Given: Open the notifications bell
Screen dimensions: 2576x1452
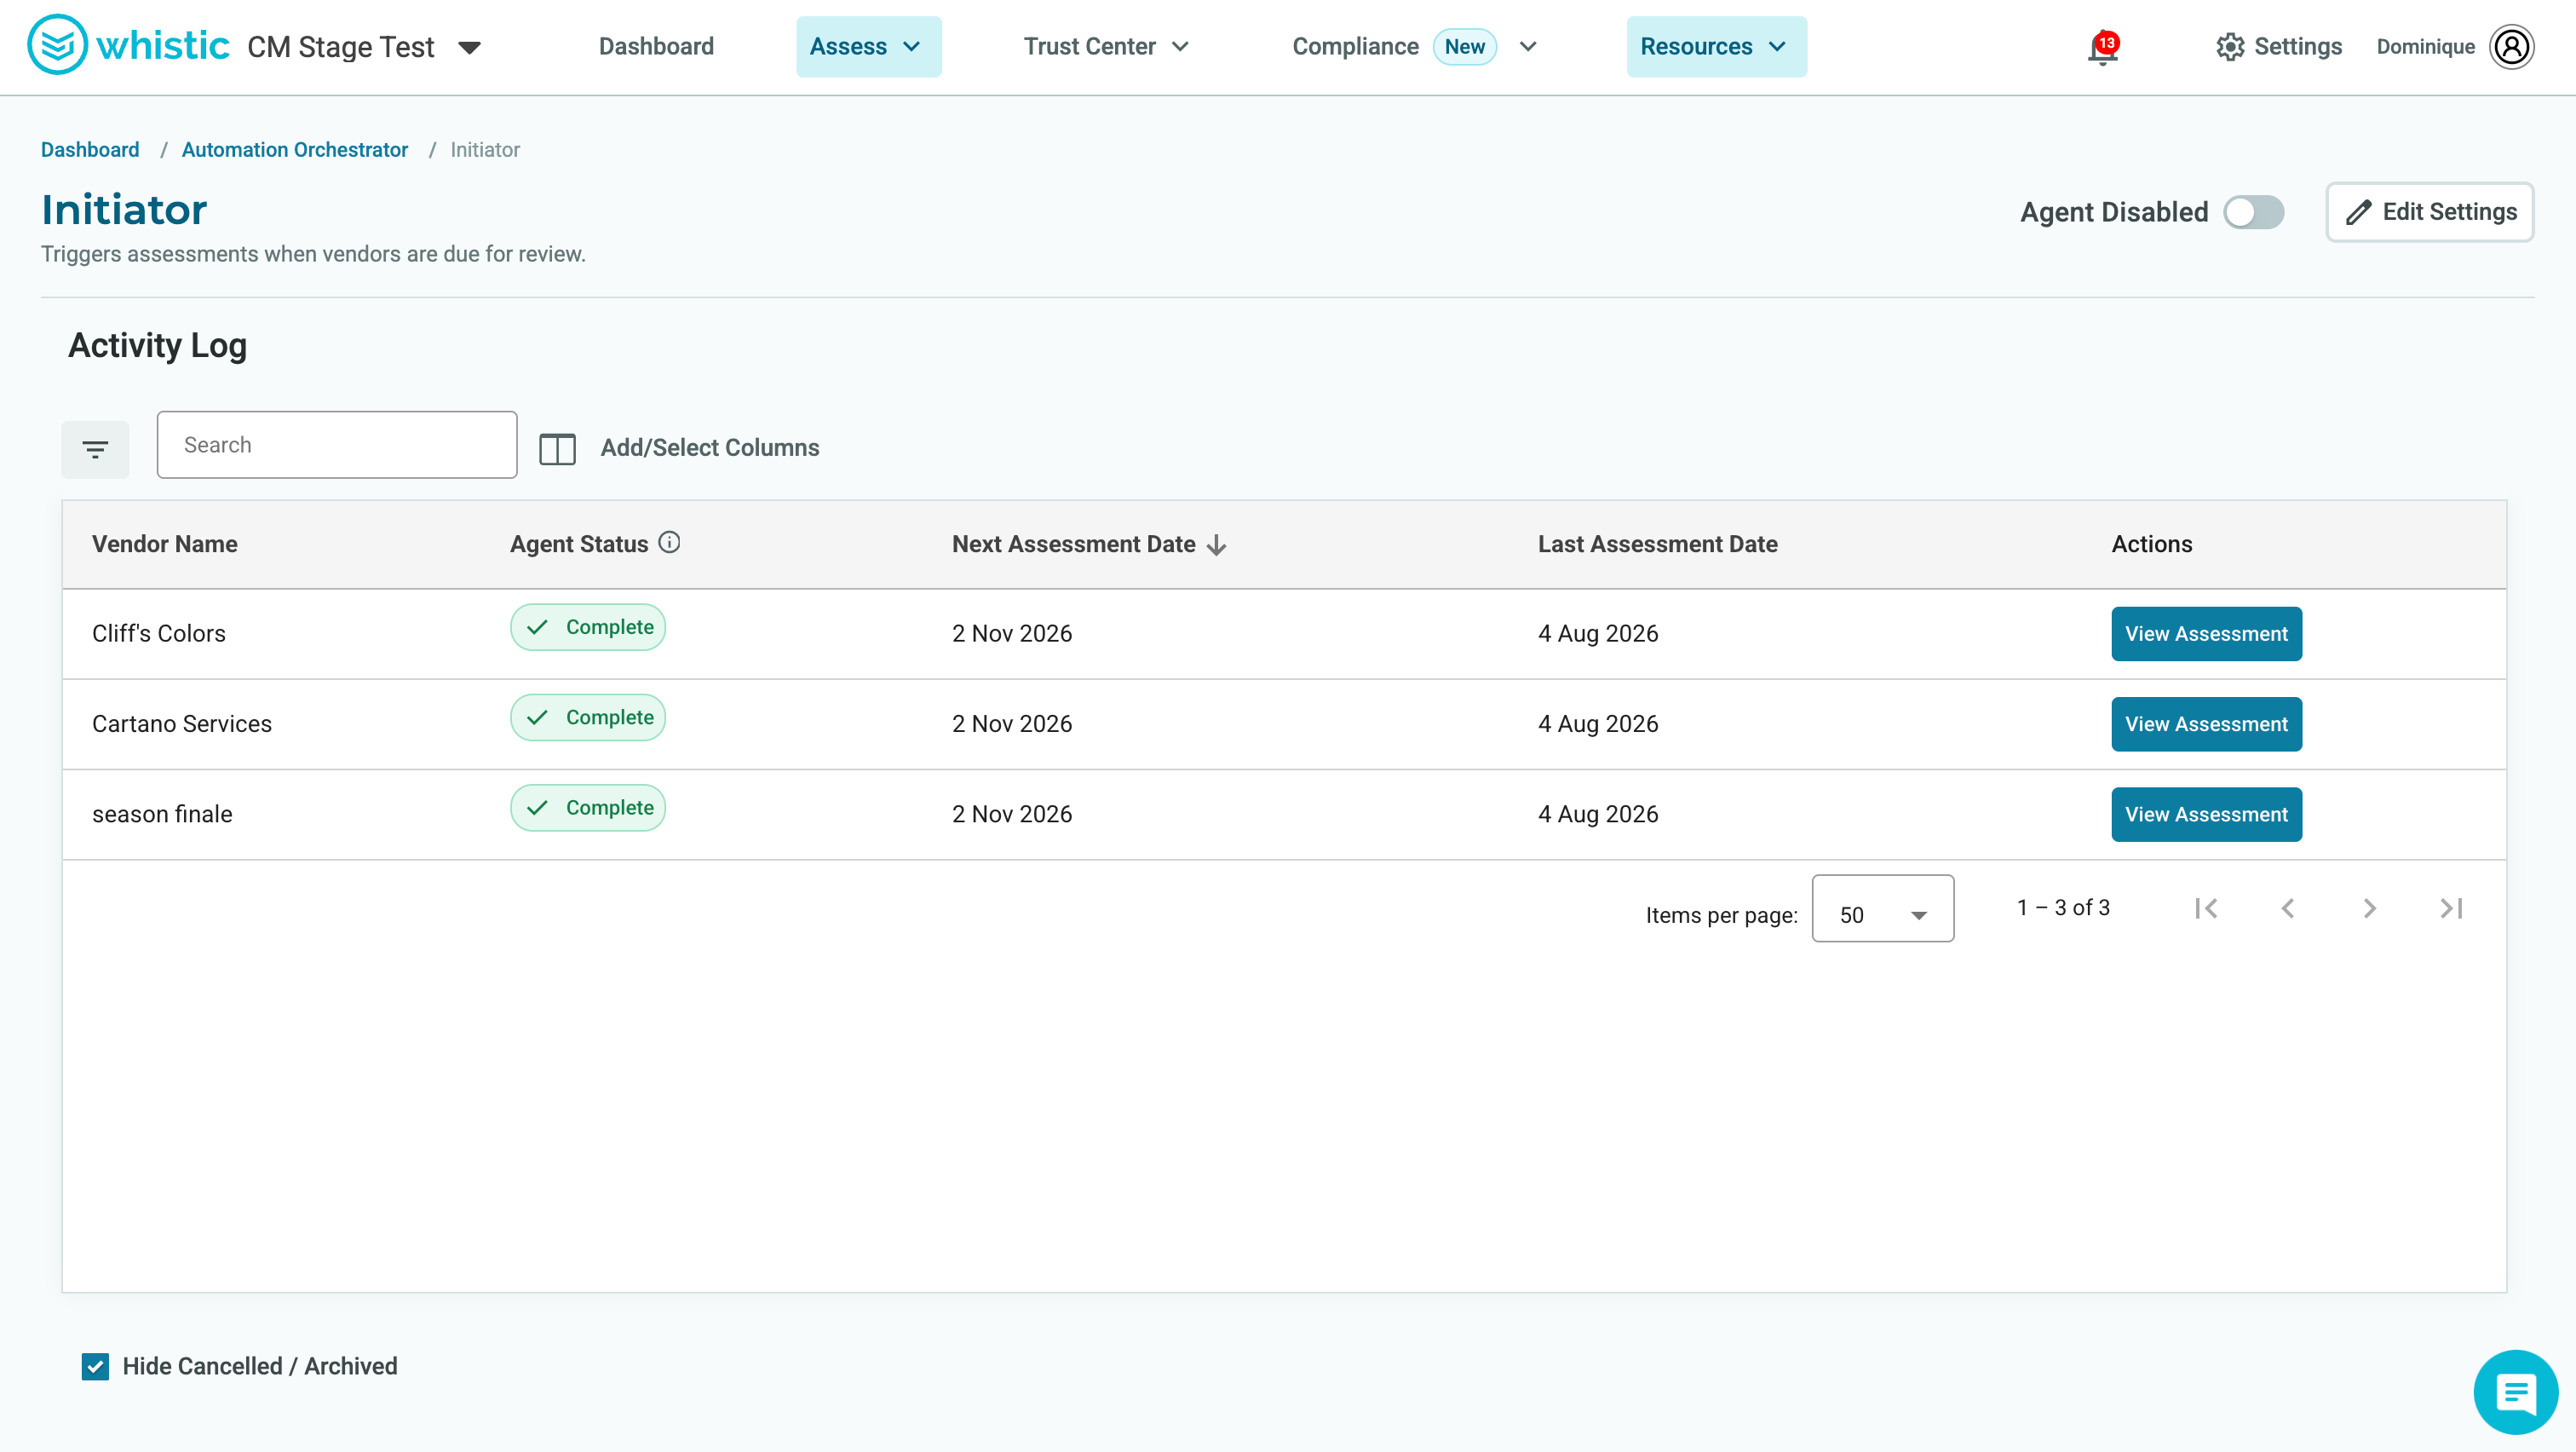Looking at the screenshot, I should (2103, 48).
